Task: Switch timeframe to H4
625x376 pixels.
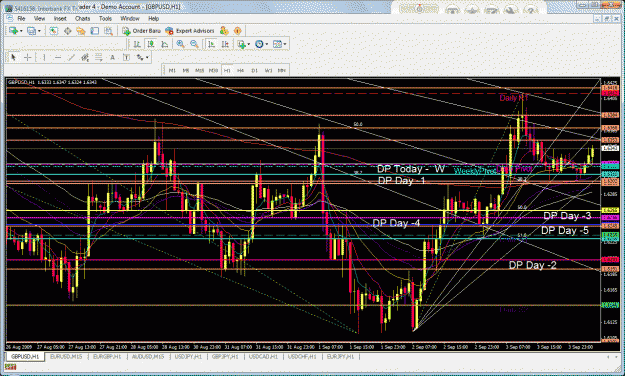Action: pyautogui.click(x=240, y=71)
